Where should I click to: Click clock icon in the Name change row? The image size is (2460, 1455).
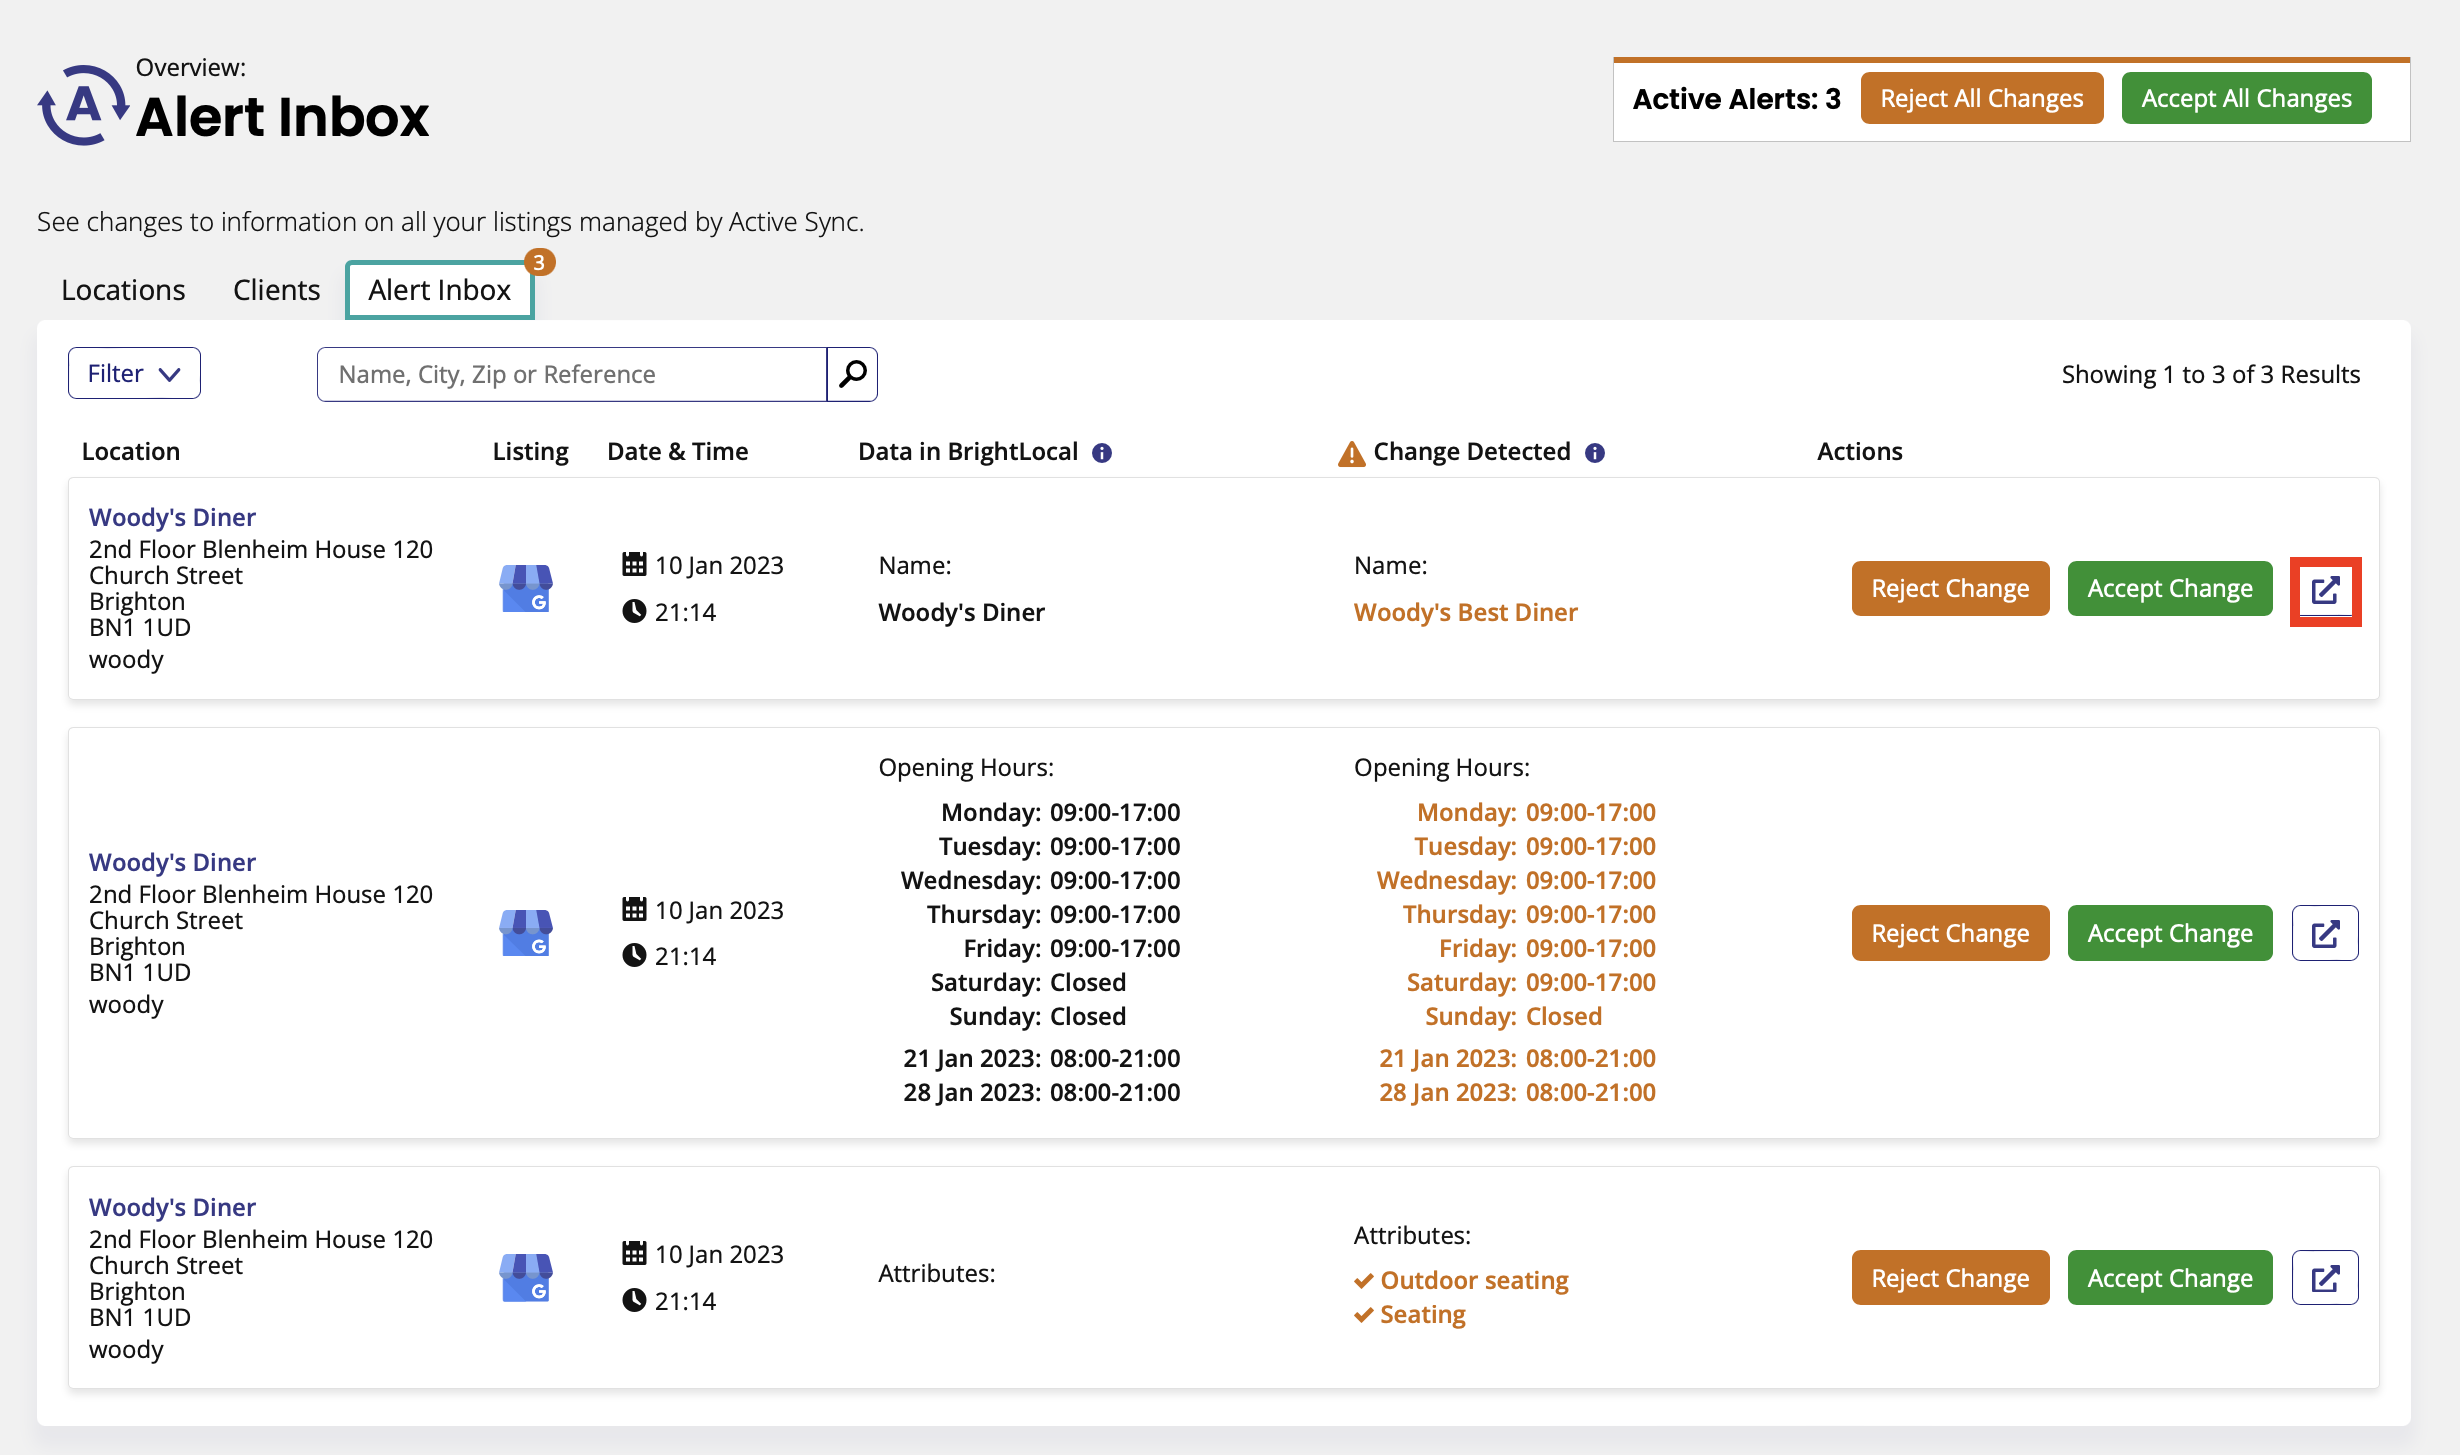(634, 611)
